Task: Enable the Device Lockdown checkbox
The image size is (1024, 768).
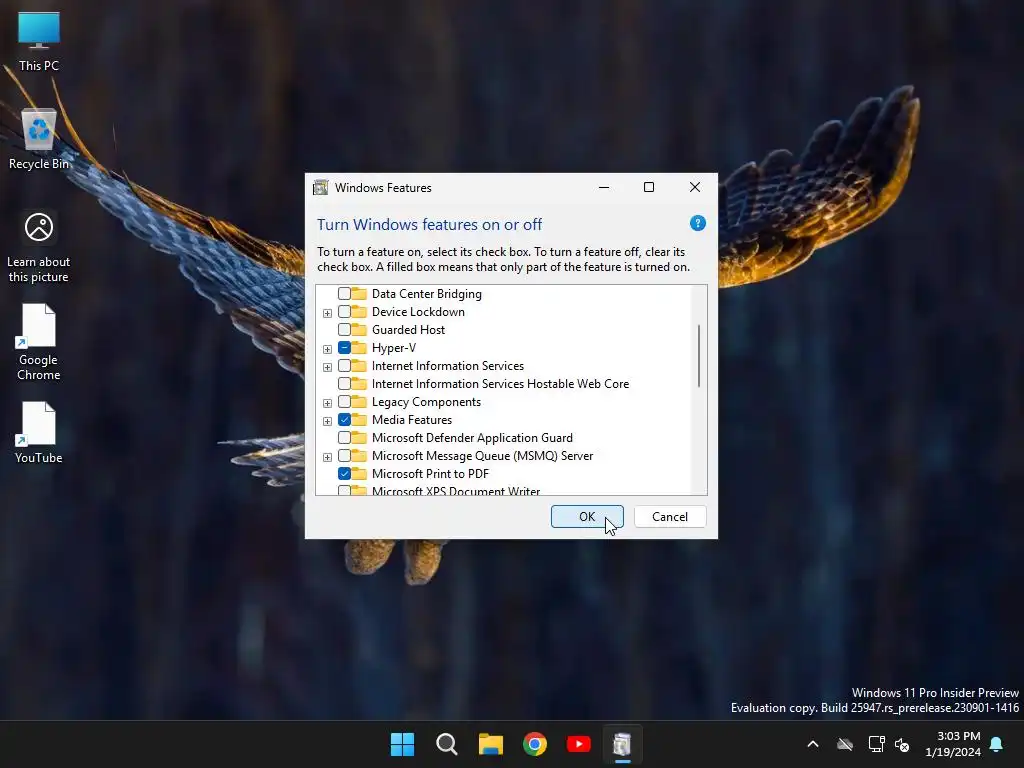Action: click(344, 312)
